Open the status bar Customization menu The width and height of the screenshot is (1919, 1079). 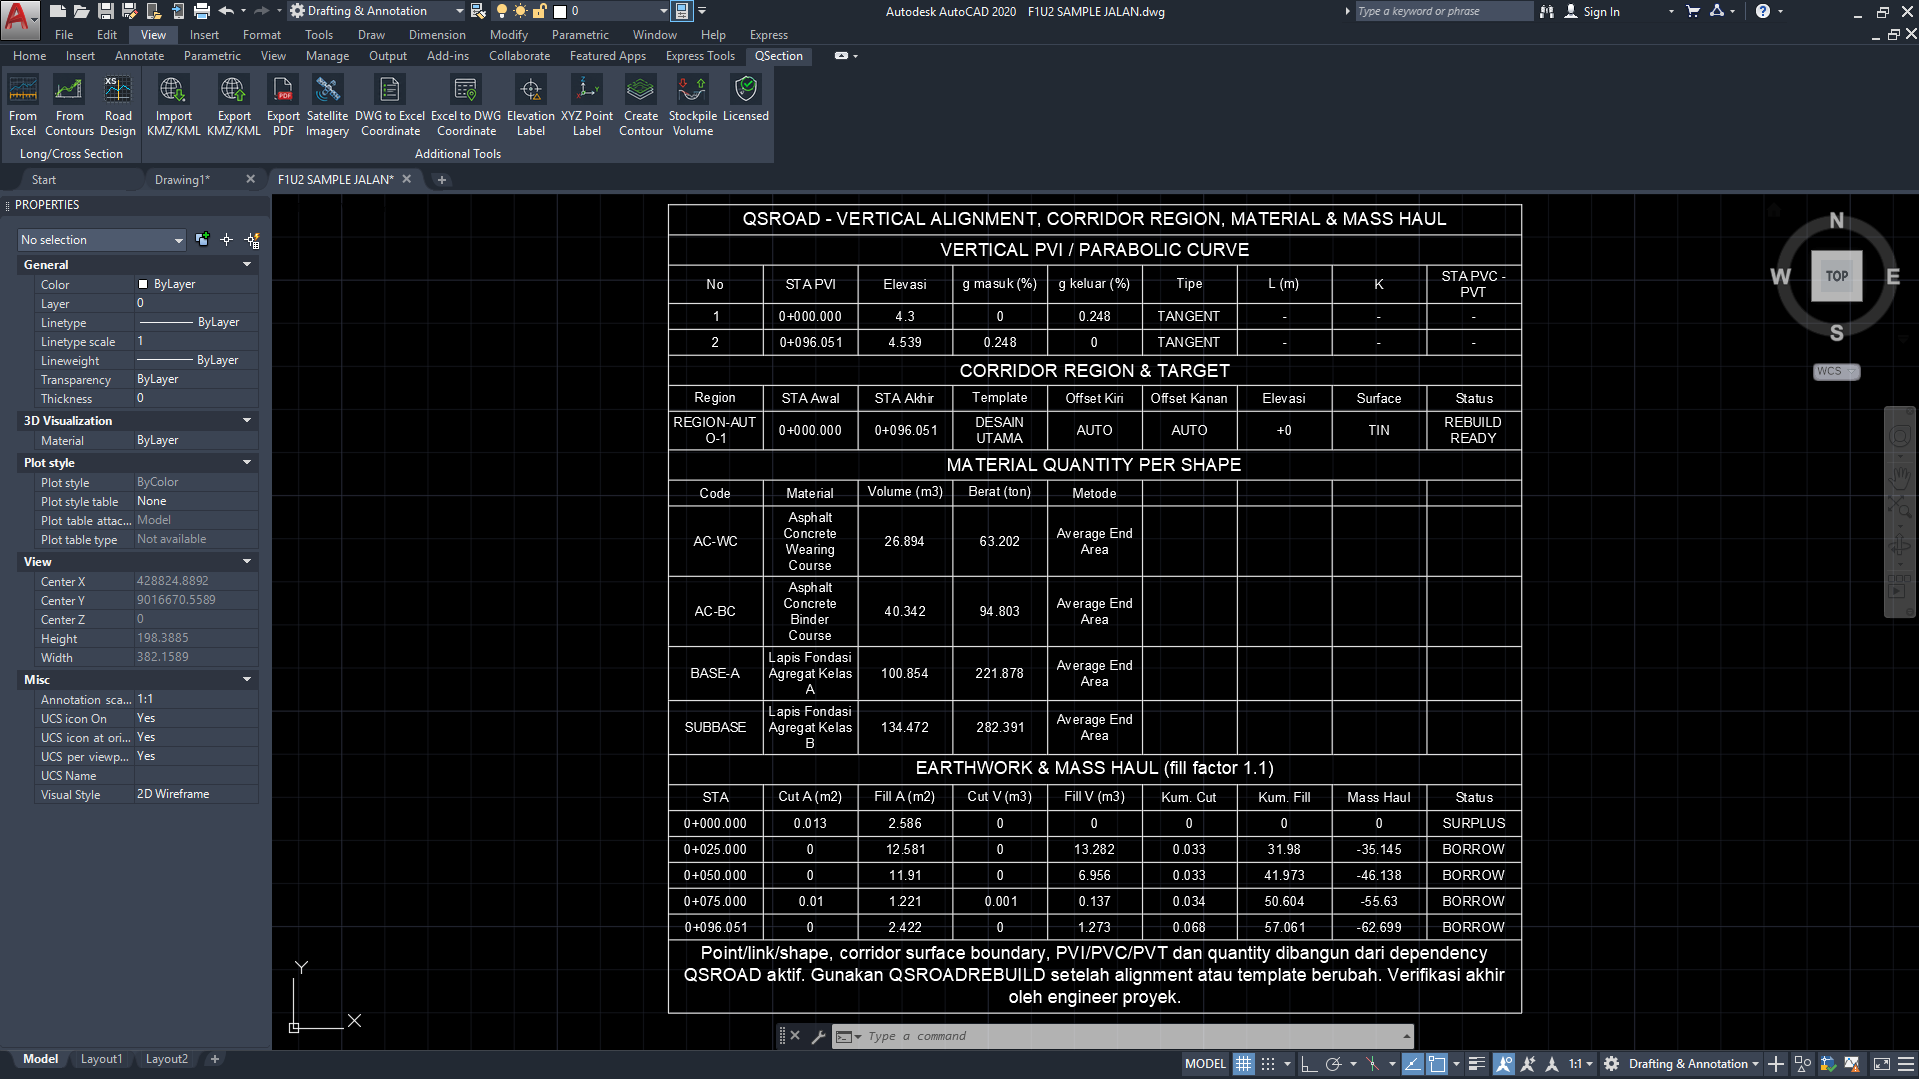point(1907,1064)
